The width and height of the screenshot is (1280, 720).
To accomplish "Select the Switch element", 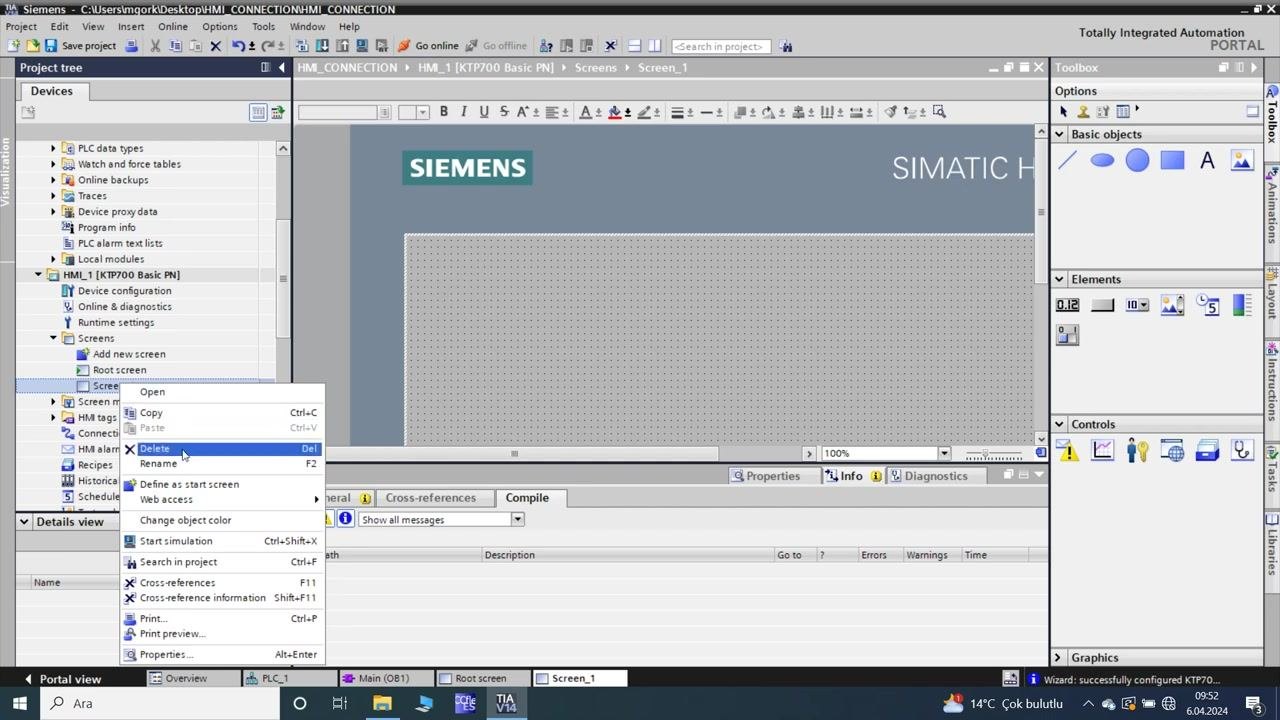I will [x=1067, y=335].
